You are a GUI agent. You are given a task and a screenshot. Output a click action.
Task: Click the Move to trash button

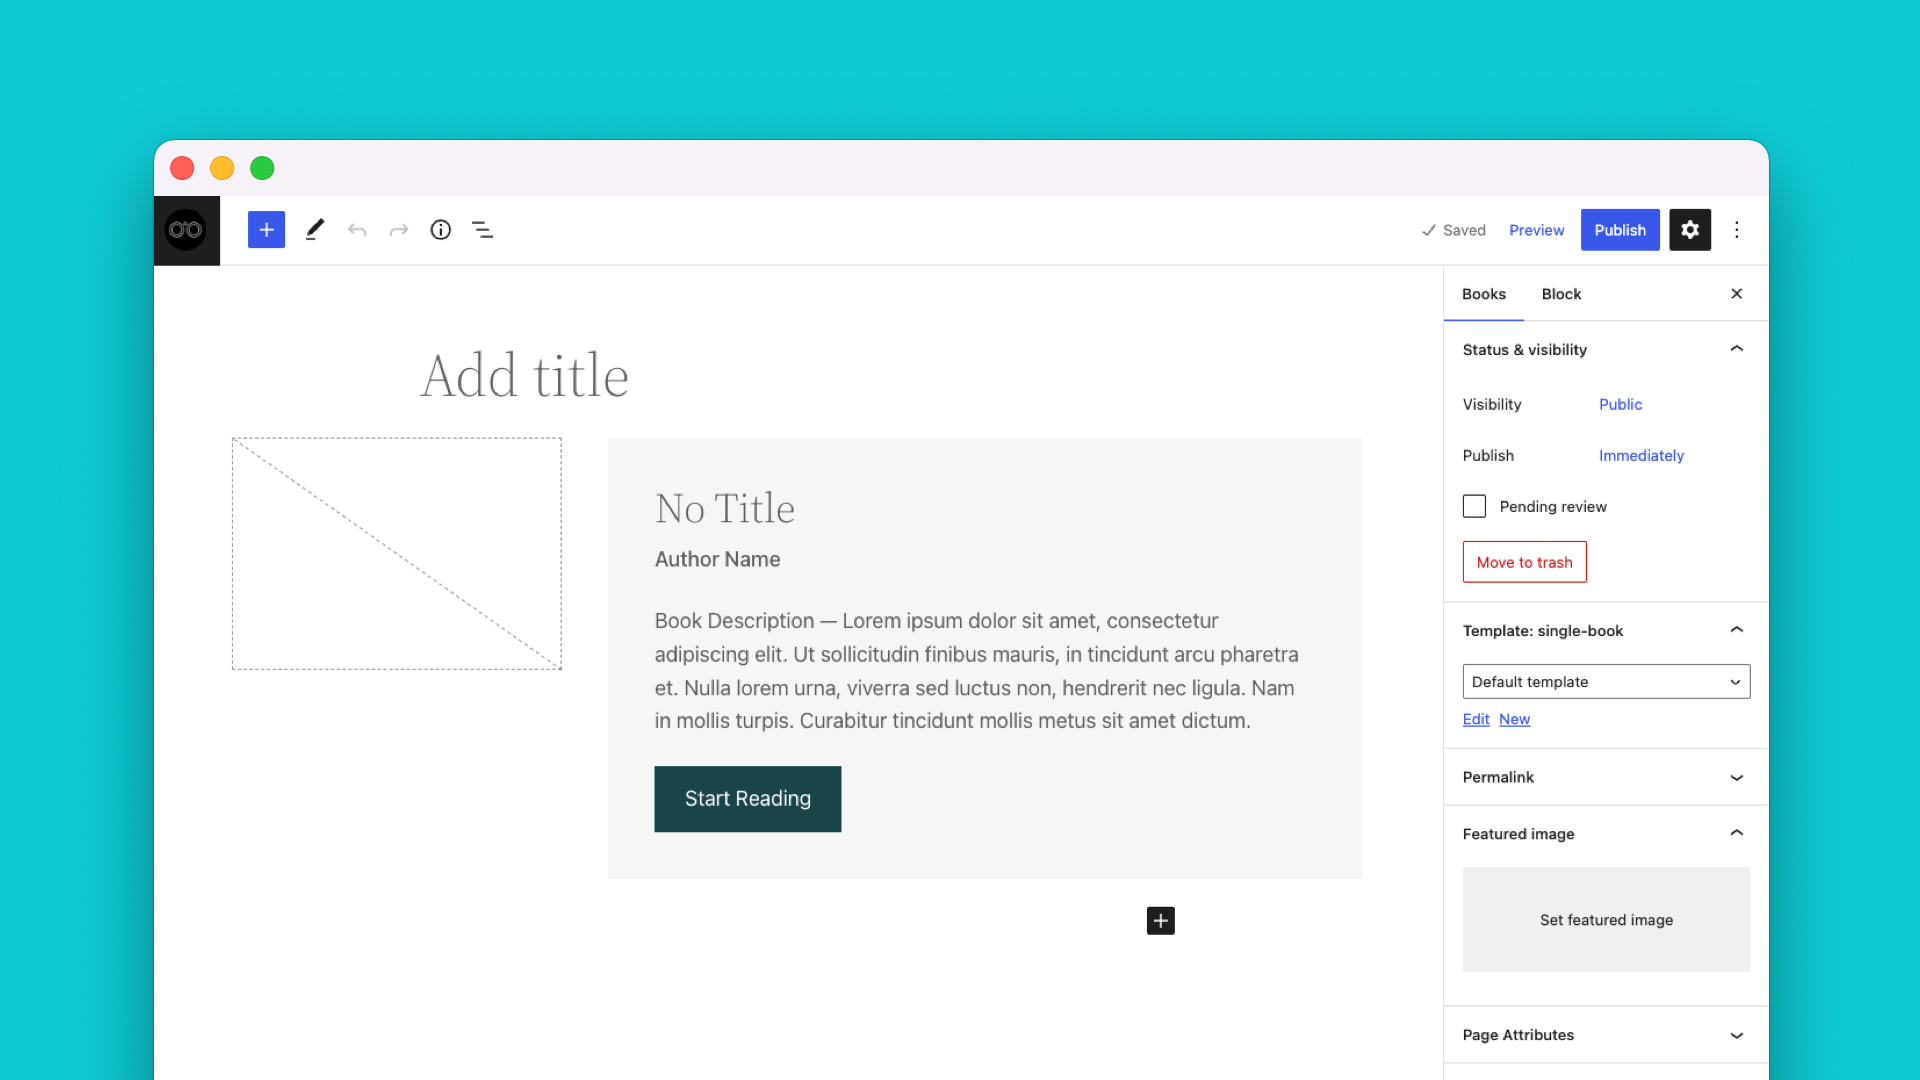click(1524, 560)
